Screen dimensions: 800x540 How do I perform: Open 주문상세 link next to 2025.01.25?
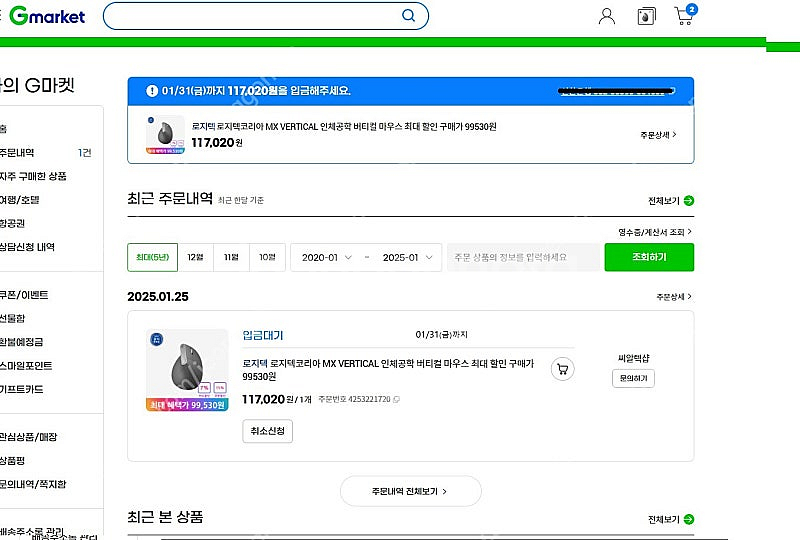[673, 297]
